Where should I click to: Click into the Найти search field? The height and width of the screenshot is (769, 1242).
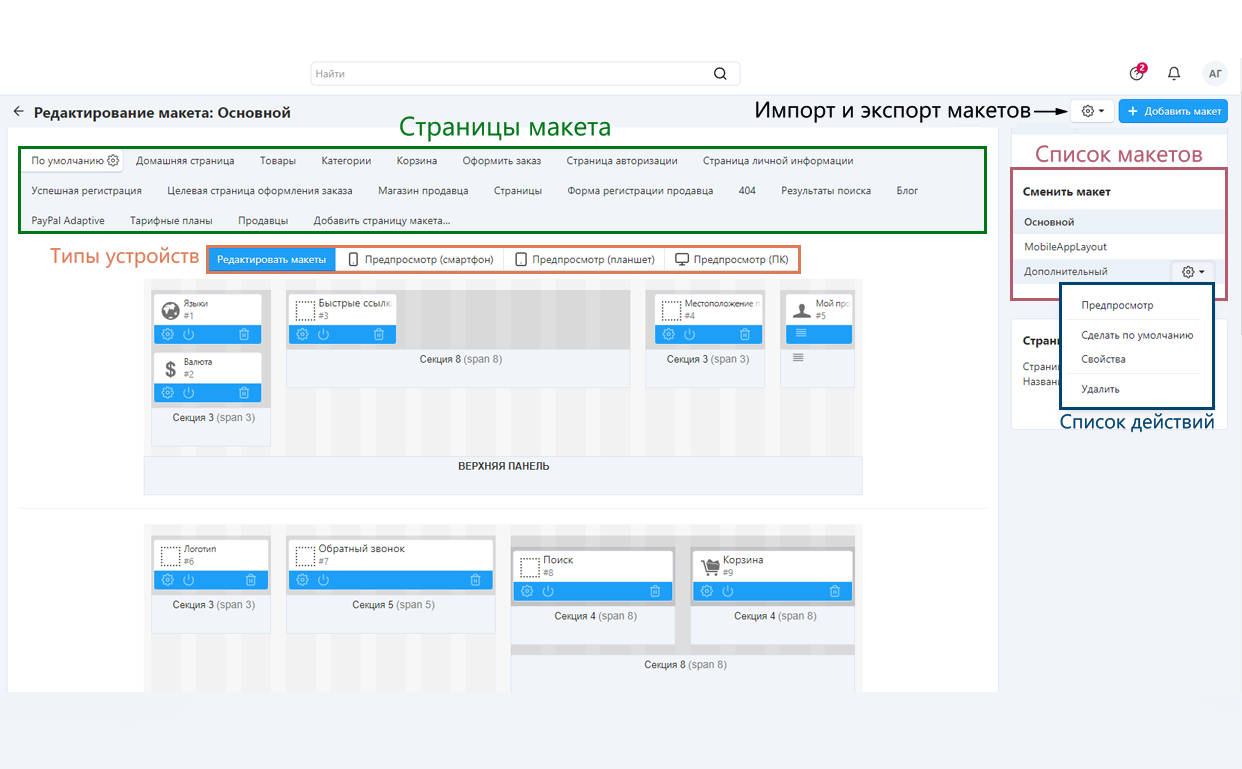click(x=510, y=74)
